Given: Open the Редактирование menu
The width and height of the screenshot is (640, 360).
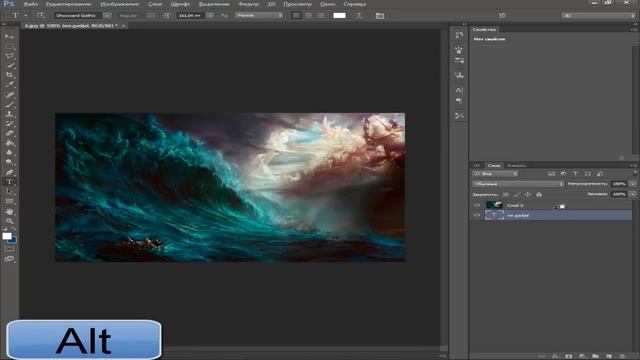Looking at the screenshot, I should [69, 4].
